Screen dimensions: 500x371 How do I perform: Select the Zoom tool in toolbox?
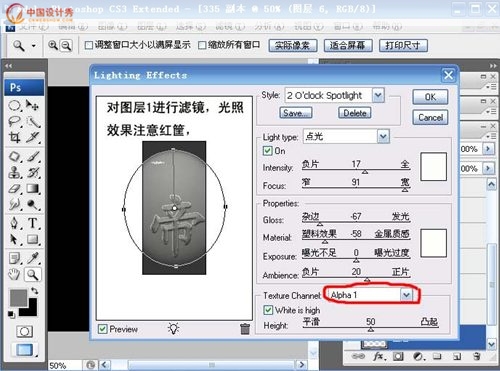coord(32,274)
